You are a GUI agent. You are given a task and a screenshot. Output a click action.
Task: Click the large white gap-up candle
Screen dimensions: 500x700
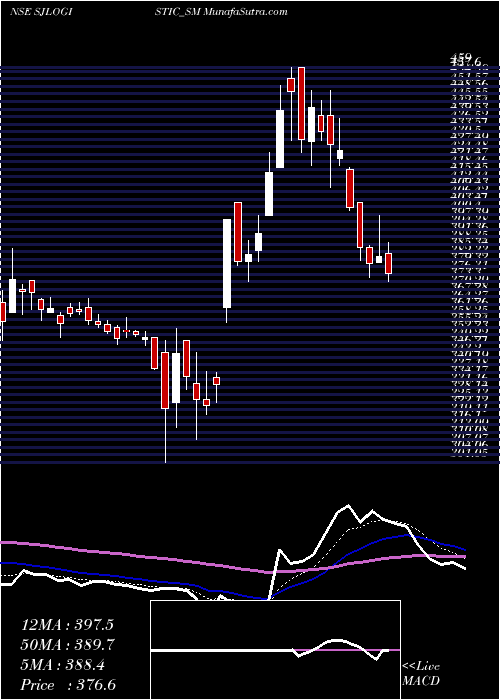point(227,263)
